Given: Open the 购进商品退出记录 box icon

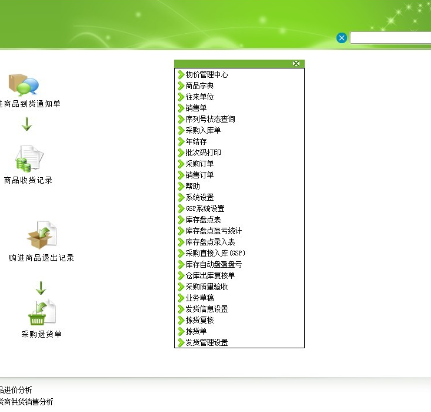Looking at the screenshot, I should pos(42,235).
